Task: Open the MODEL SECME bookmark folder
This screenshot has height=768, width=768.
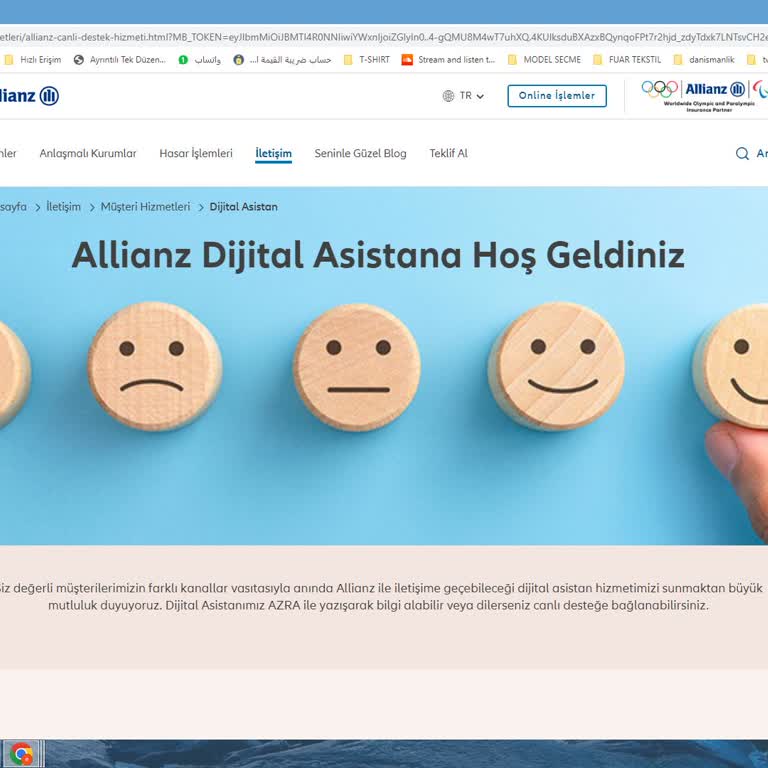Action: 544,60
